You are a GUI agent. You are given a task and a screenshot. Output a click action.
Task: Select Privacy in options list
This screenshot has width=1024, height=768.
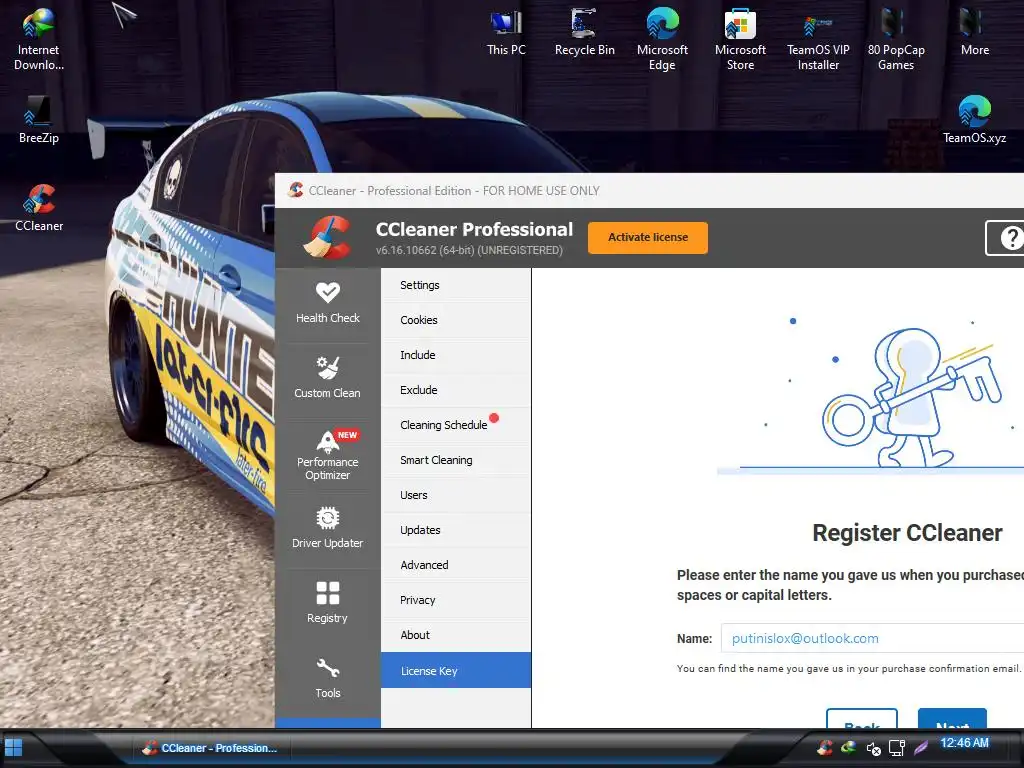pyautogui.click(x=456, y=600)
